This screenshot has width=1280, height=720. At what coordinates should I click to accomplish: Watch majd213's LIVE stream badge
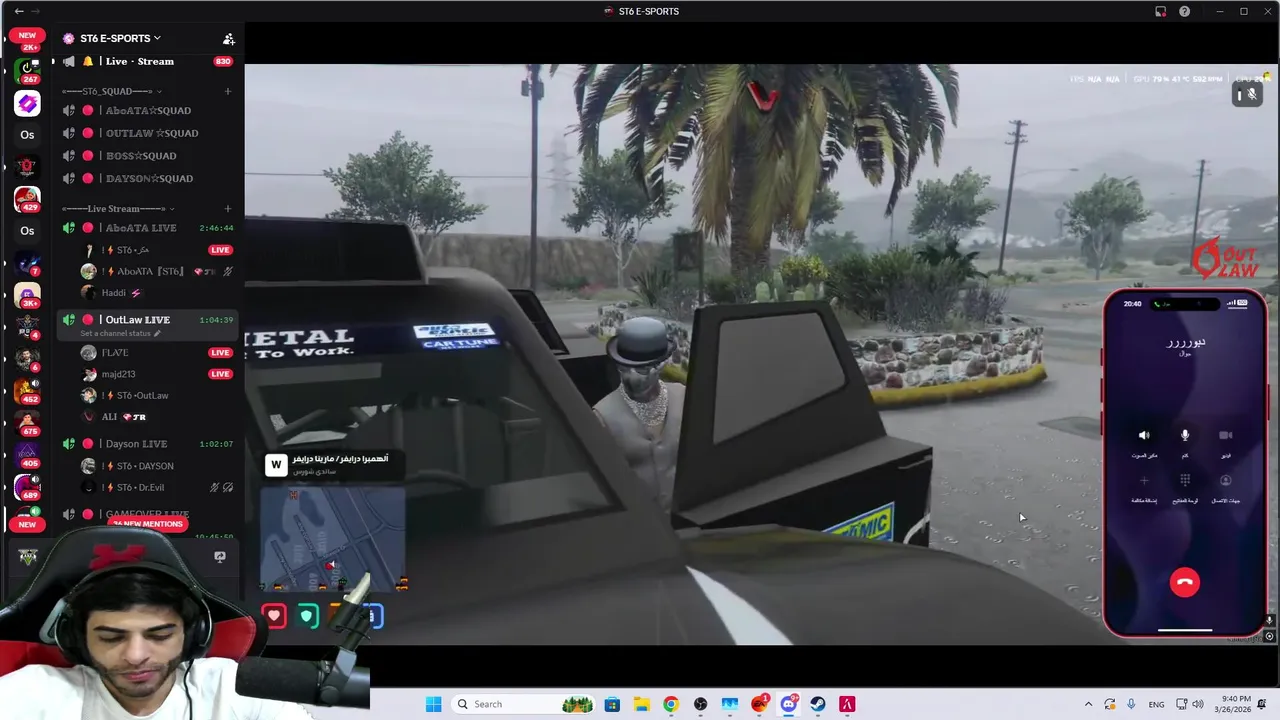pyautogui.click(x=220, y=374)
